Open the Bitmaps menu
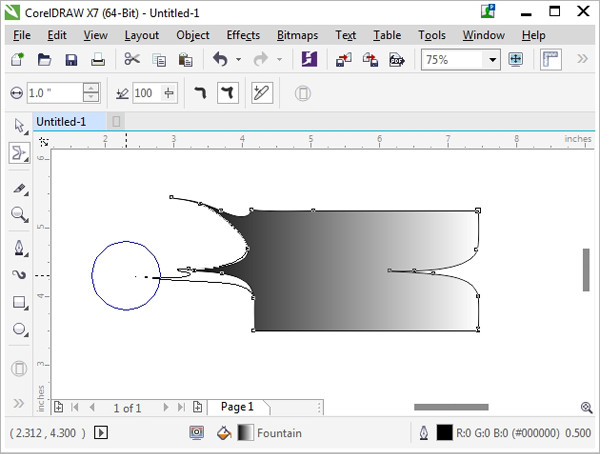The width and height of the screenshot is (600, 454). [x=297, y=35]
